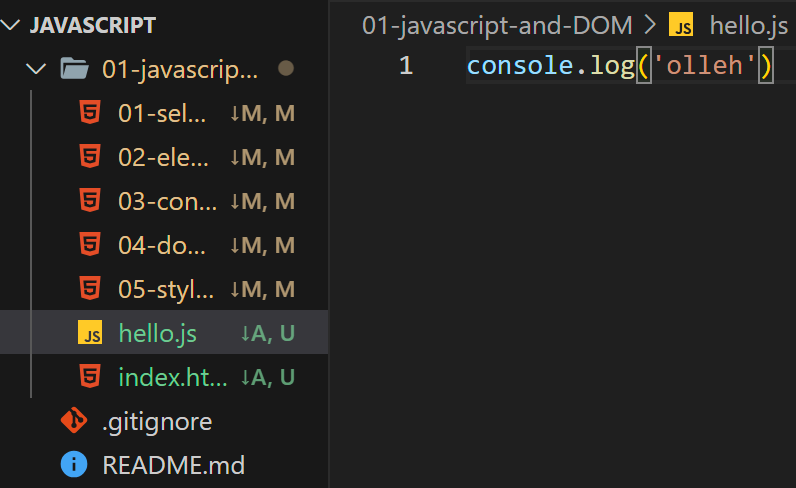The image size is (796, 488).
Task: Click the ↓M, M status on 02-ele...
Action: pos(262,157)
